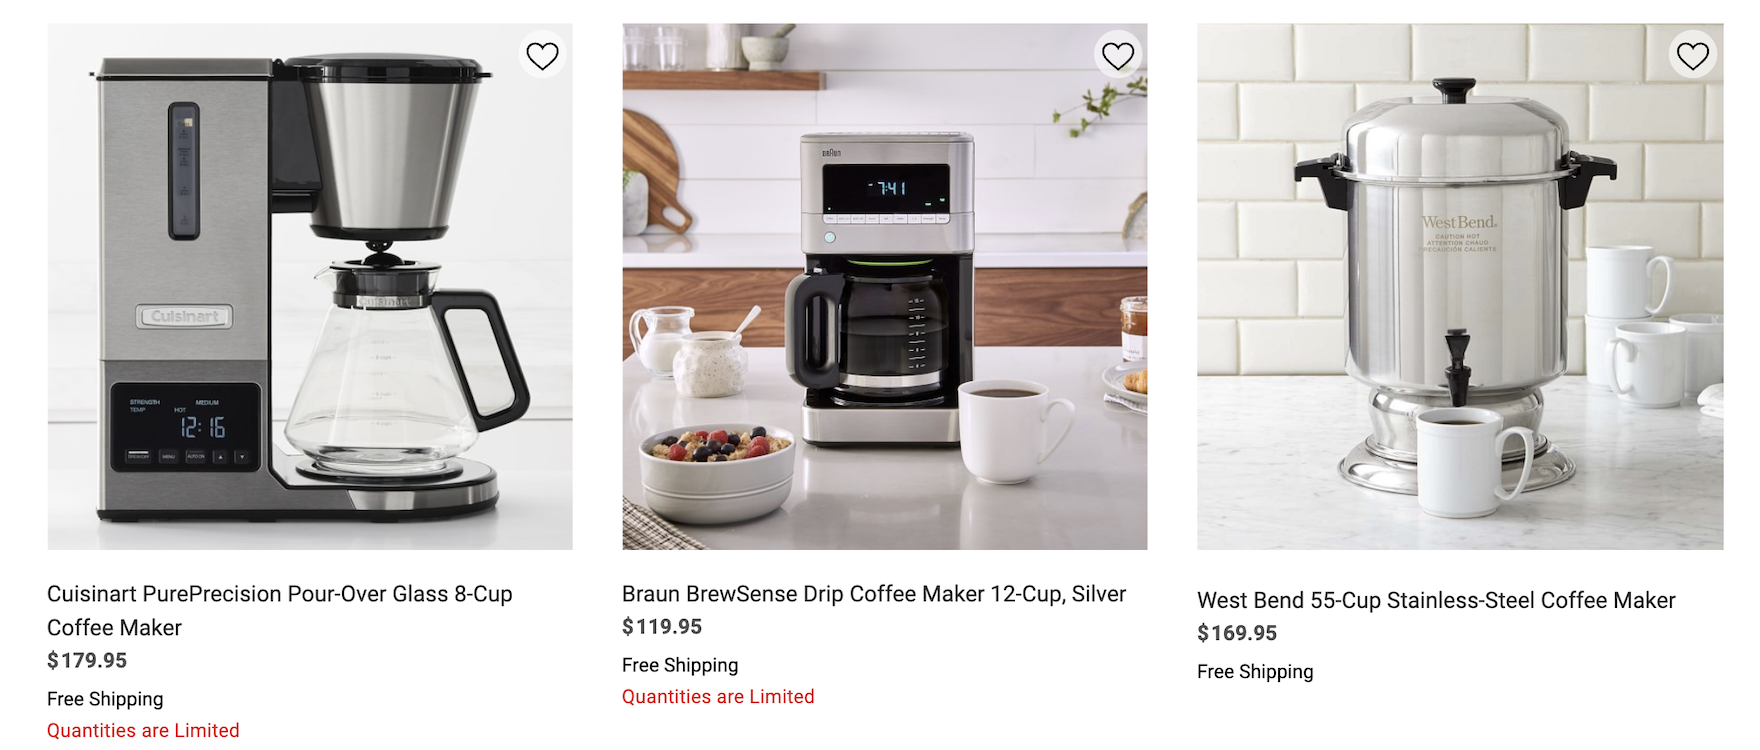1760x750 pixels.
Task: Open the Cuisinart pour-over coffee maker photo
Action: click(310, 287)
